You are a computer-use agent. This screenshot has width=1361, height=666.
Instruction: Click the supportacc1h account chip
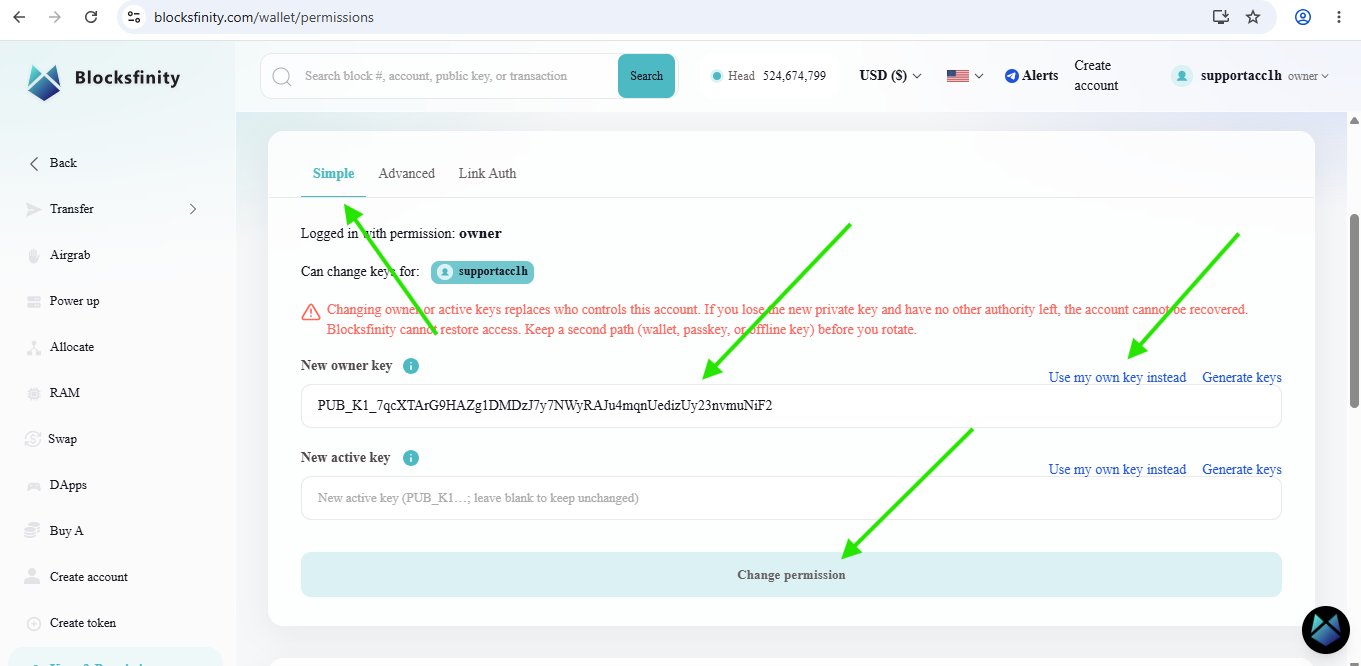[483, 272]
